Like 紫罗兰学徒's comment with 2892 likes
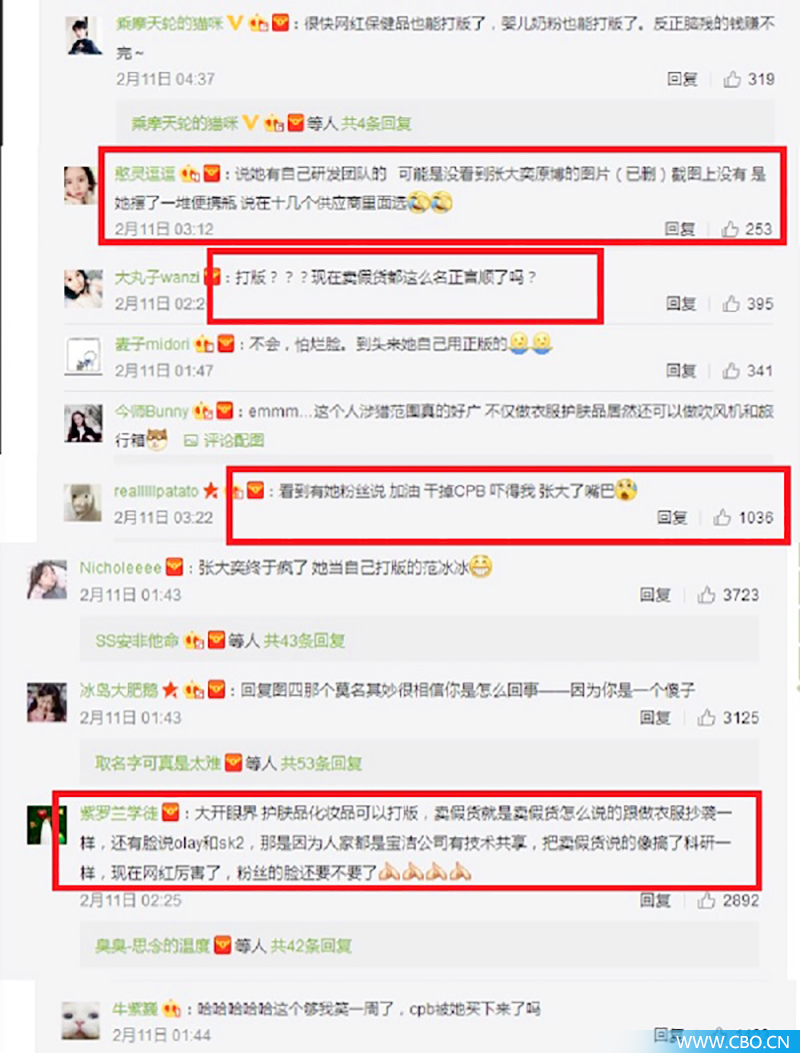The image size is (800, 1053). tap(707, 901)
